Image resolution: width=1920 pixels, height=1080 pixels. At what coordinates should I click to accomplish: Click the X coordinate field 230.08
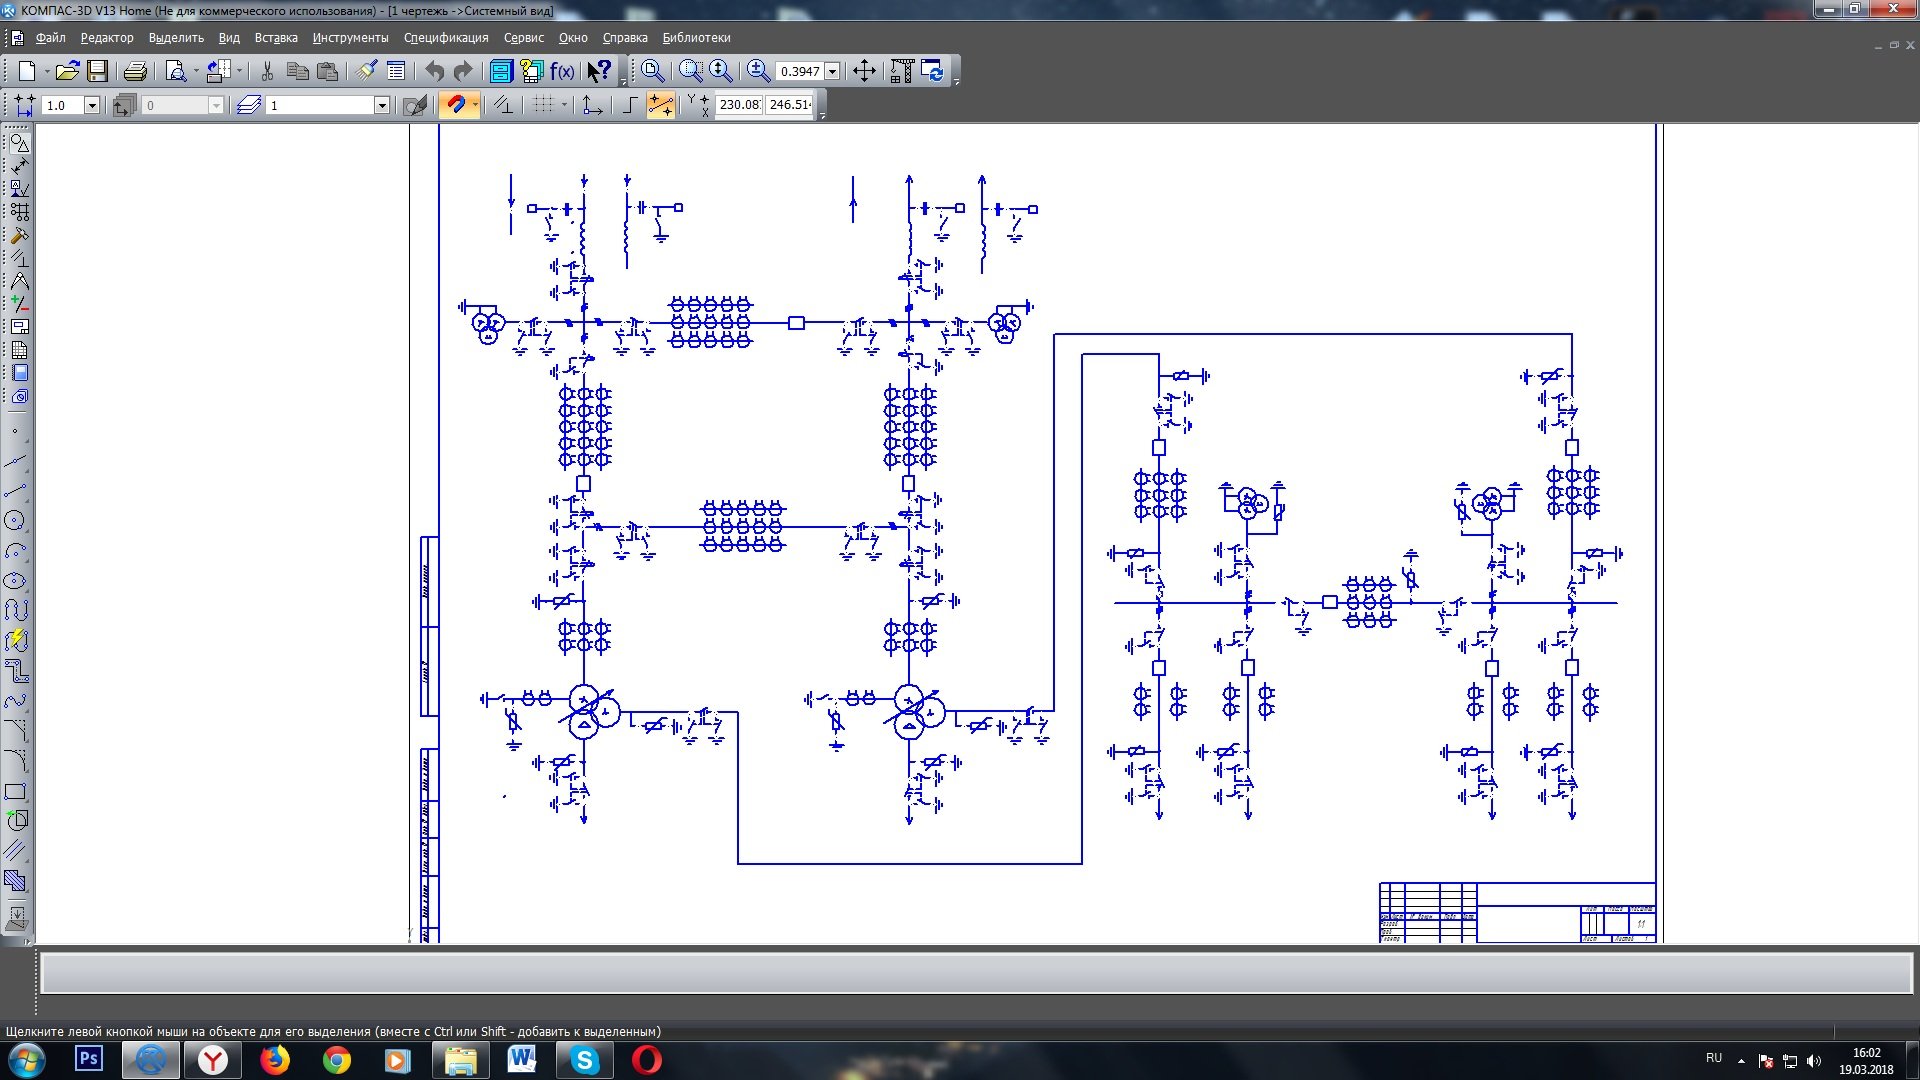click(739, 105)
